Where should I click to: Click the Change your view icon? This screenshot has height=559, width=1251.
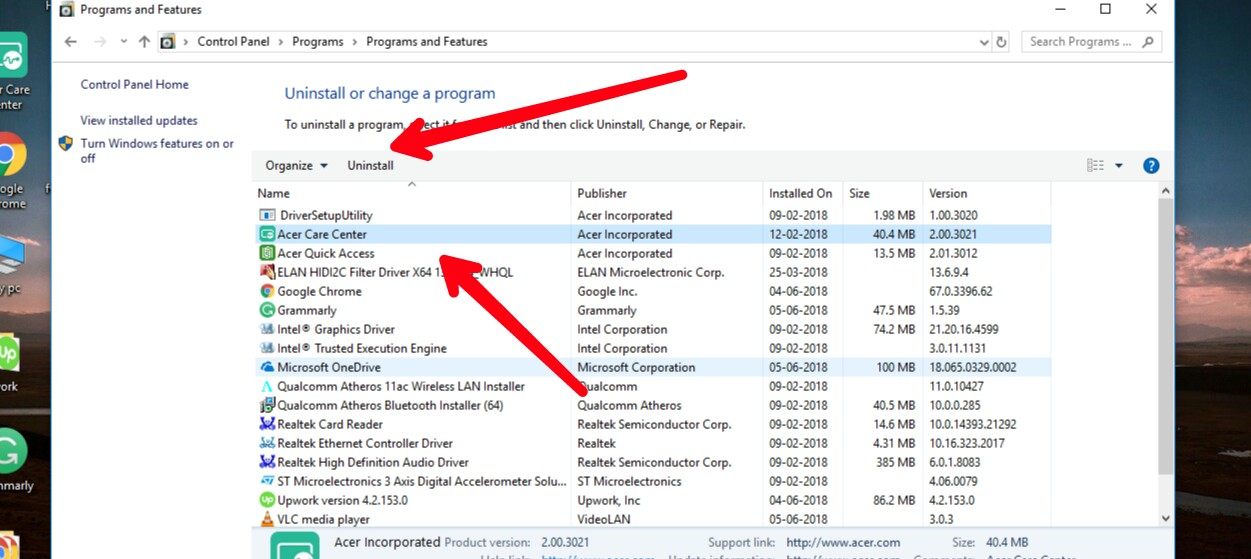[x=1095, y=166]
